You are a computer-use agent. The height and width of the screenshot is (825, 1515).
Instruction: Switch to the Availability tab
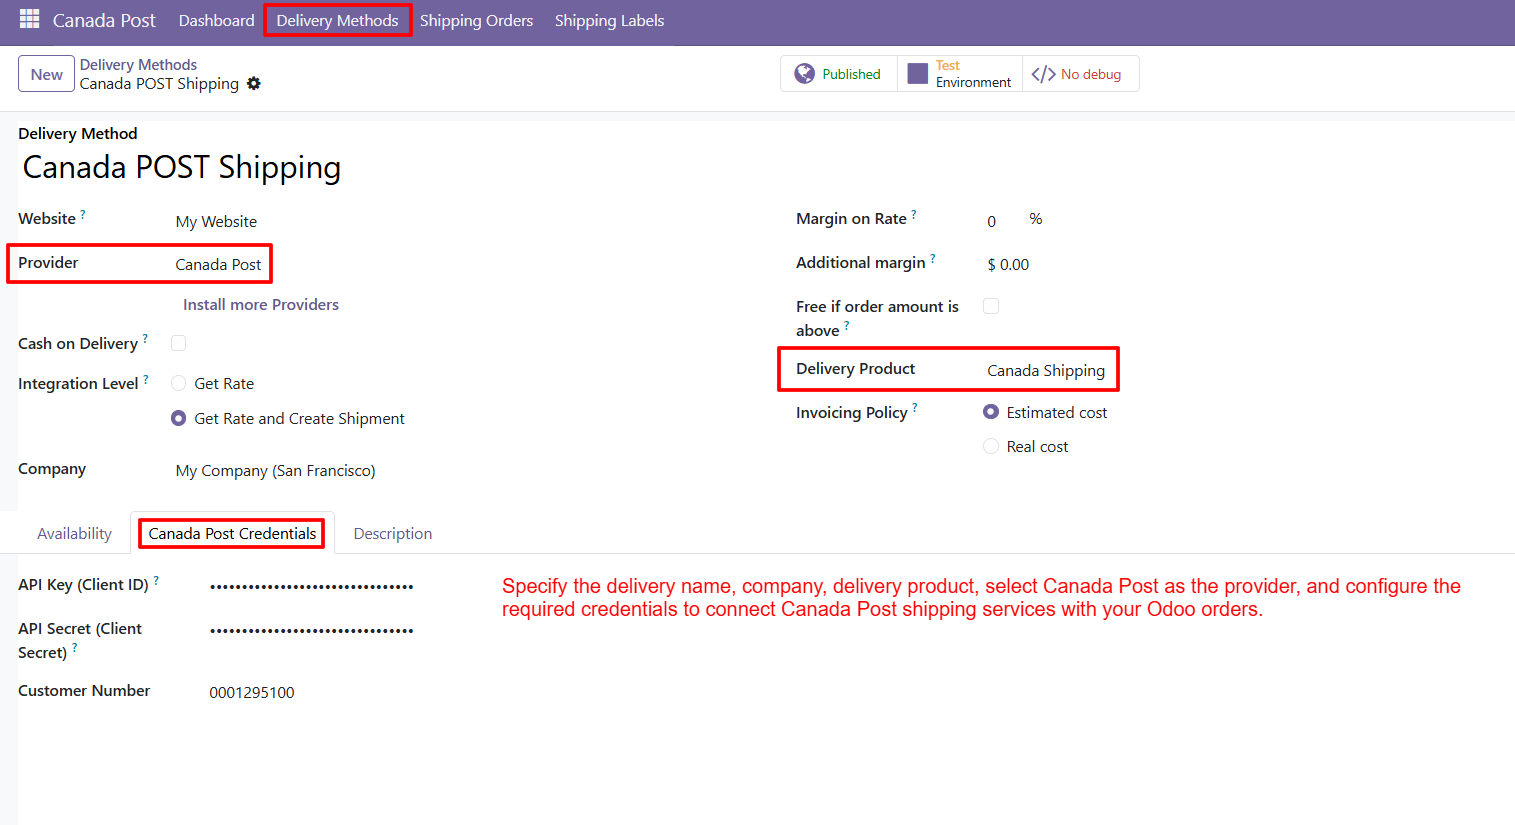click(x=74, y=534)
